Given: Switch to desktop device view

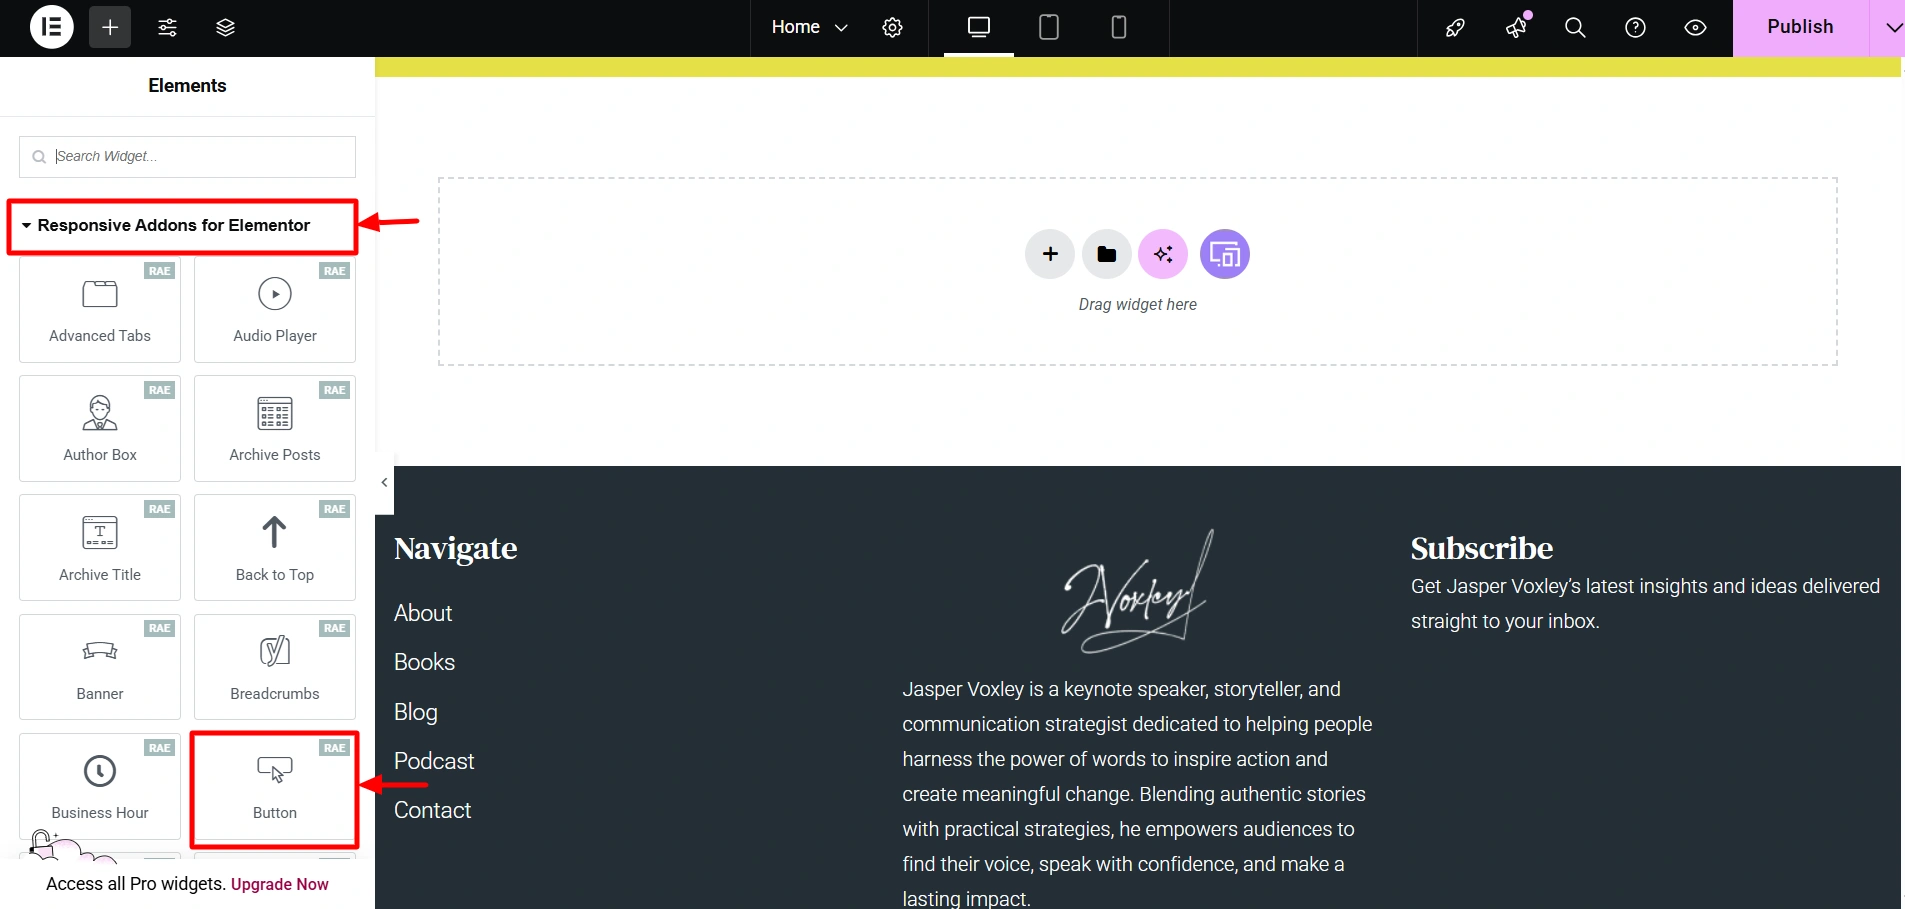Looking at the screenshot, I should coord(979,27).
